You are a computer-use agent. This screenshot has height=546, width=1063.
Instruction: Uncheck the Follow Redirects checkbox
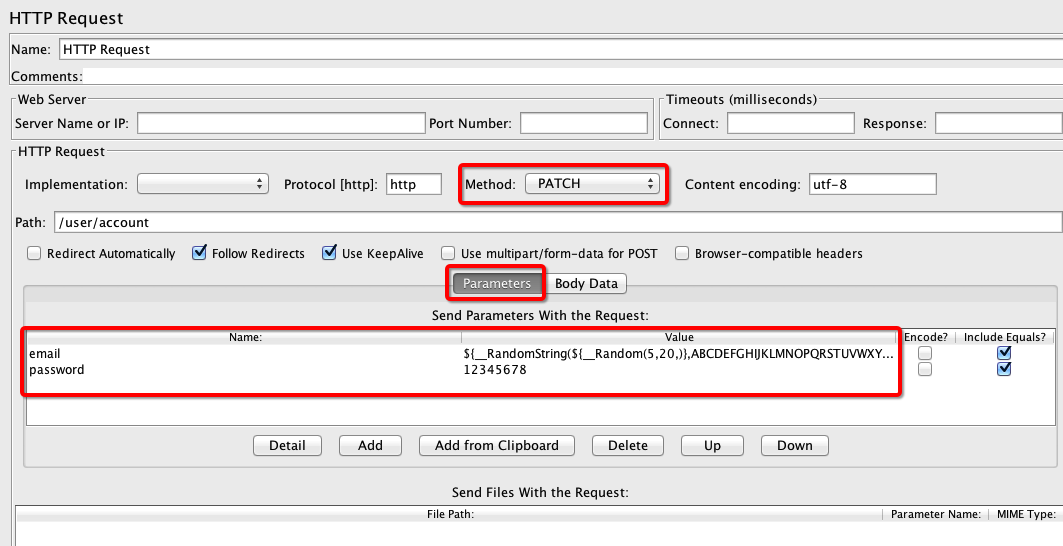199,254
